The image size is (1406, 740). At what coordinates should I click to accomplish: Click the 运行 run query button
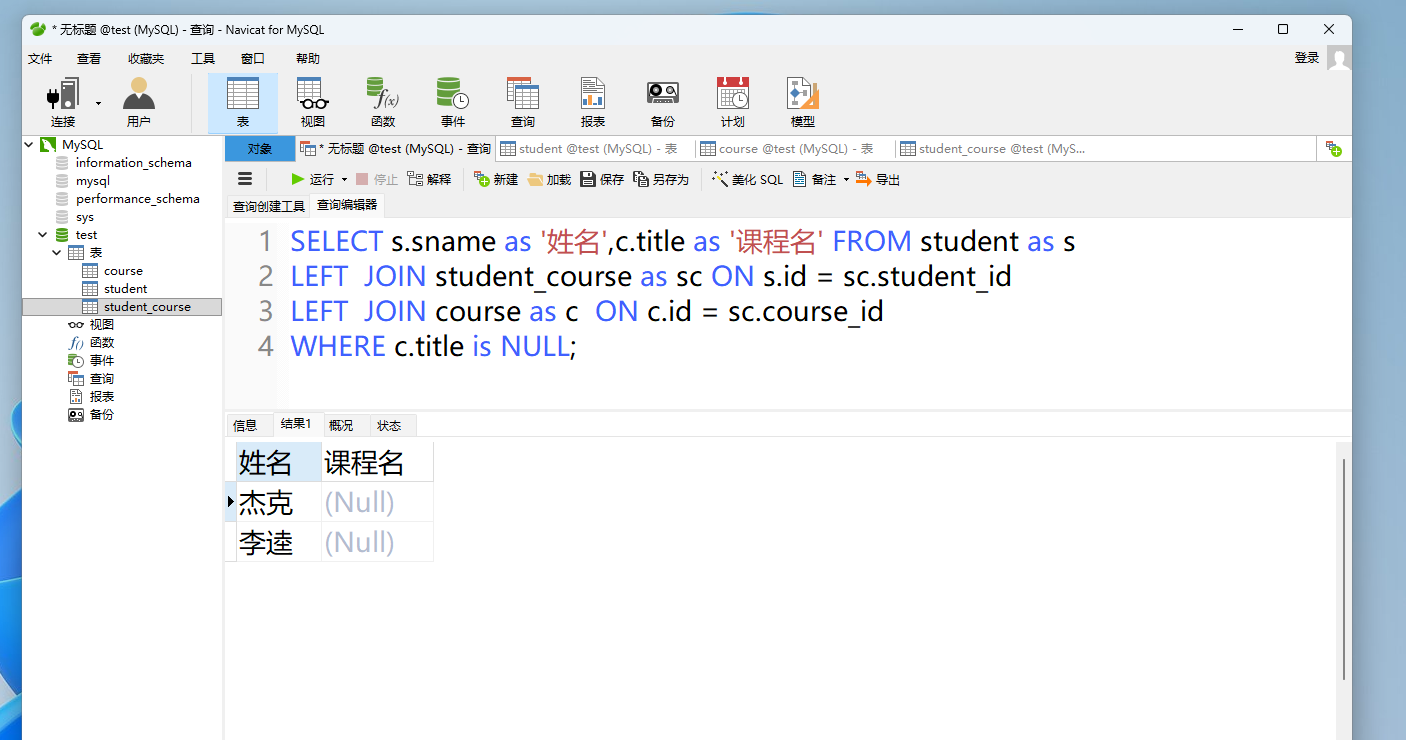pos(313,180)
